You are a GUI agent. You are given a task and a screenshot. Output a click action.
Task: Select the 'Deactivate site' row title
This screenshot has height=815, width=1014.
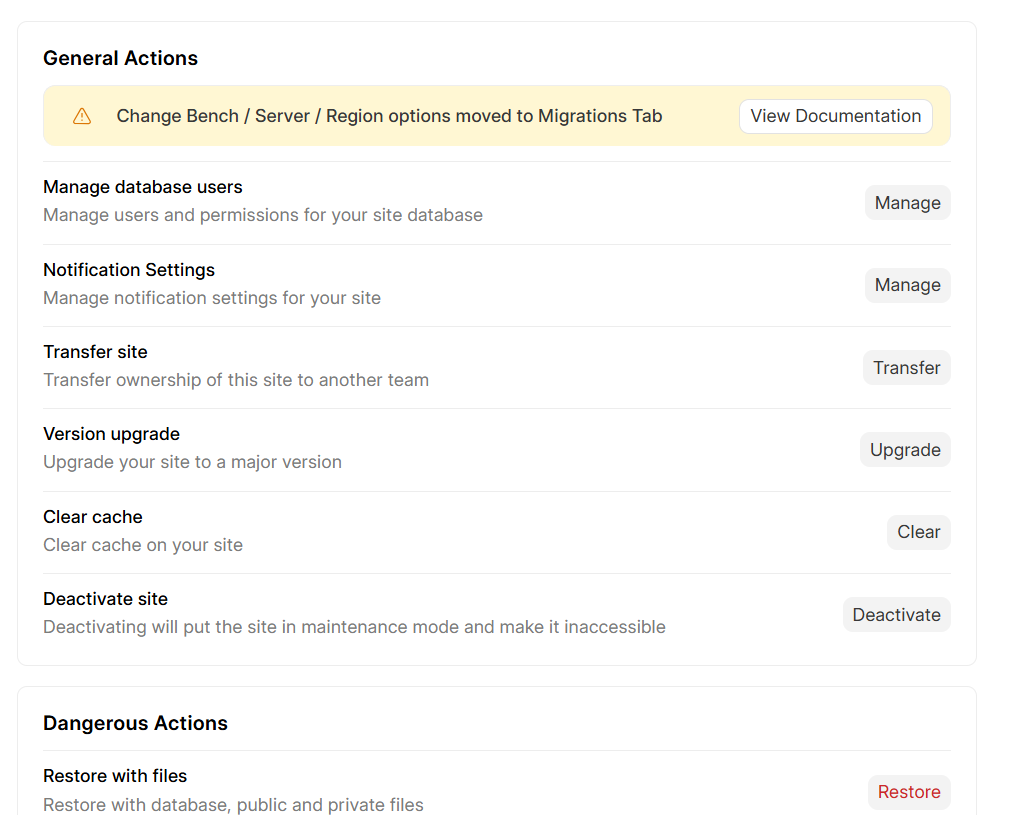[x=105, y=599]
